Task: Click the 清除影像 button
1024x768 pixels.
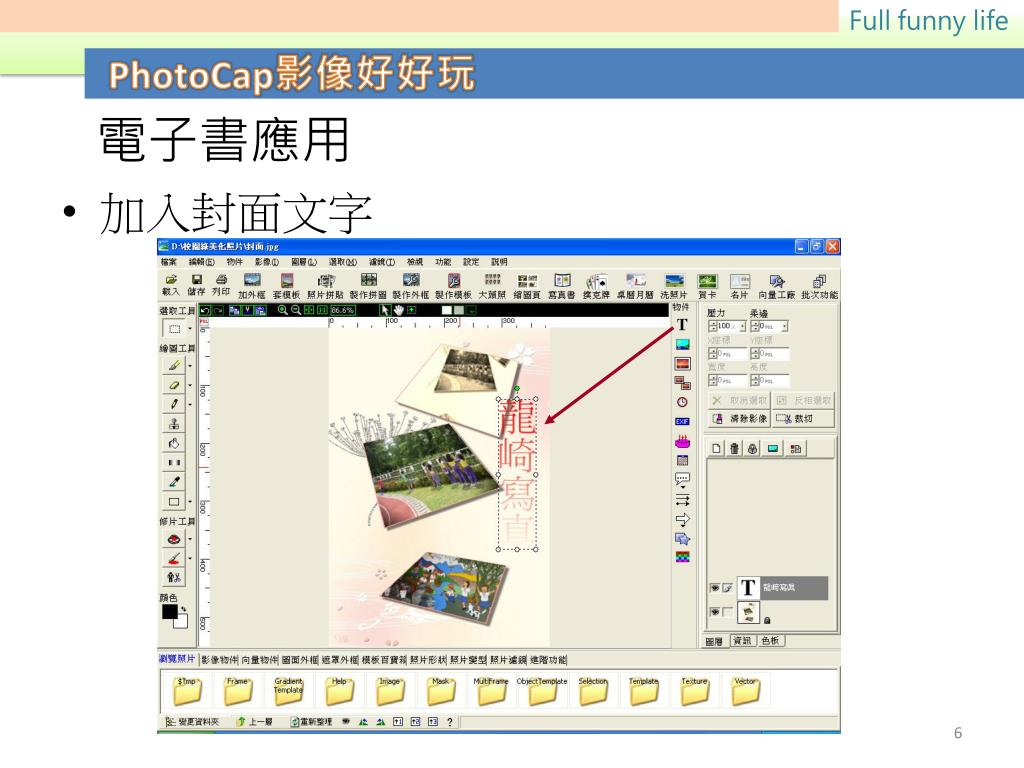Action: 740,419
